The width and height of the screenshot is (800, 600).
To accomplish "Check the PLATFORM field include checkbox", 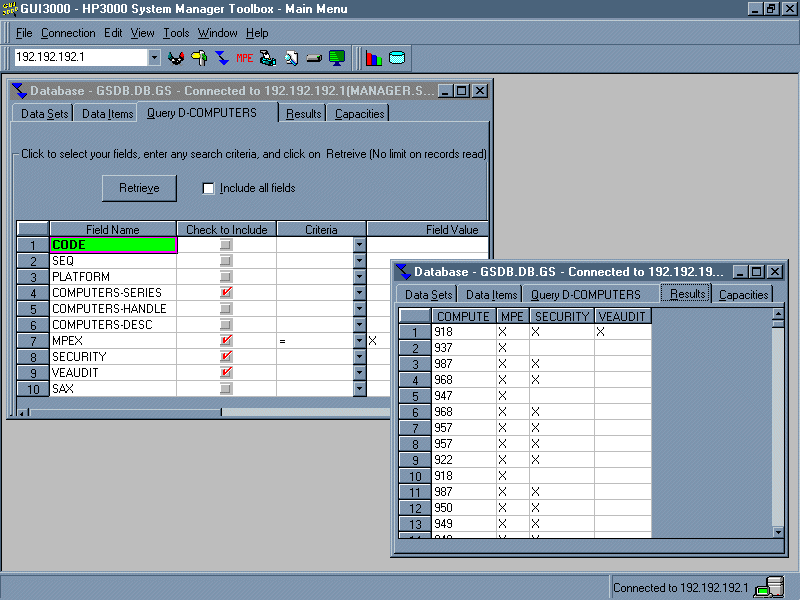I will click(x=226, y=277).
